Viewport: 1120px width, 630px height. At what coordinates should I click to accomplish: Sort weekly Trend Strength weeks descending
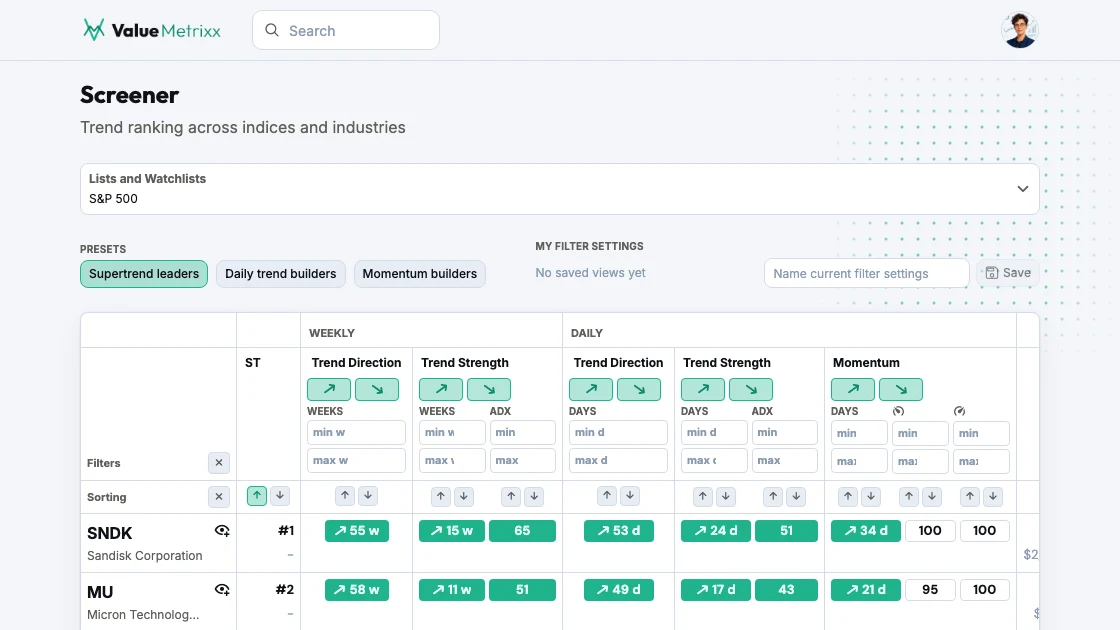tap(464, 496)
